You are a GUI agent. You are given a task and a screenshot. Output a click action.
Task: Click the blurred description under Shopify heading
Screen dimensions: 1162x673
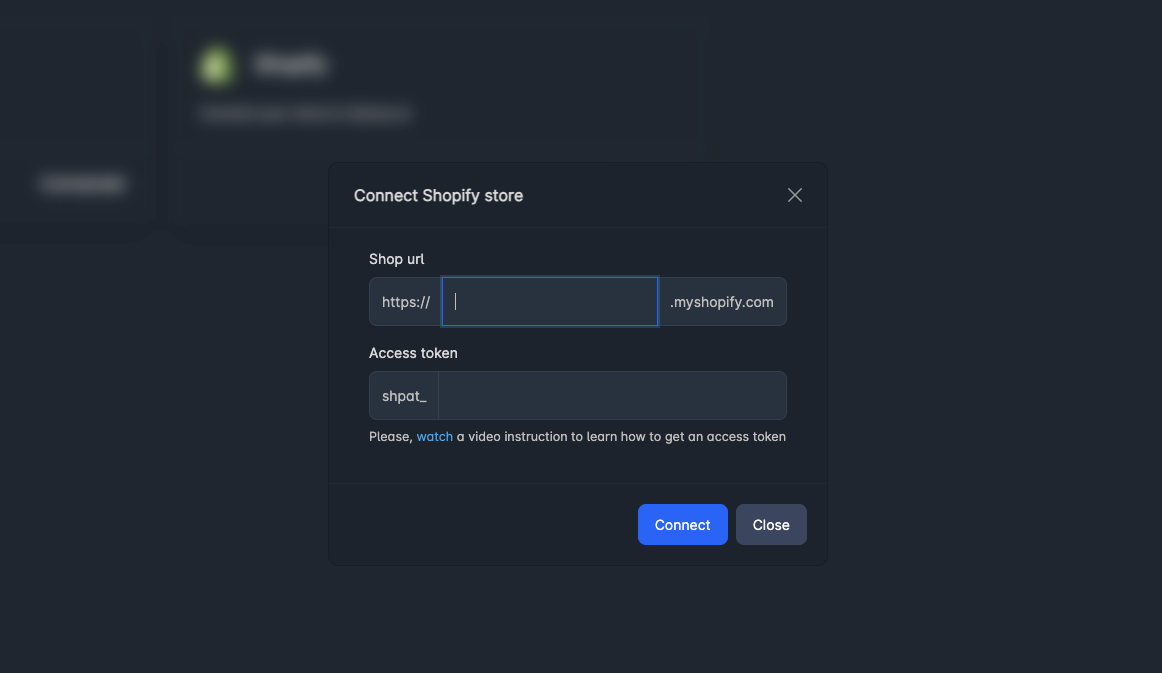(x=305, y=114)
